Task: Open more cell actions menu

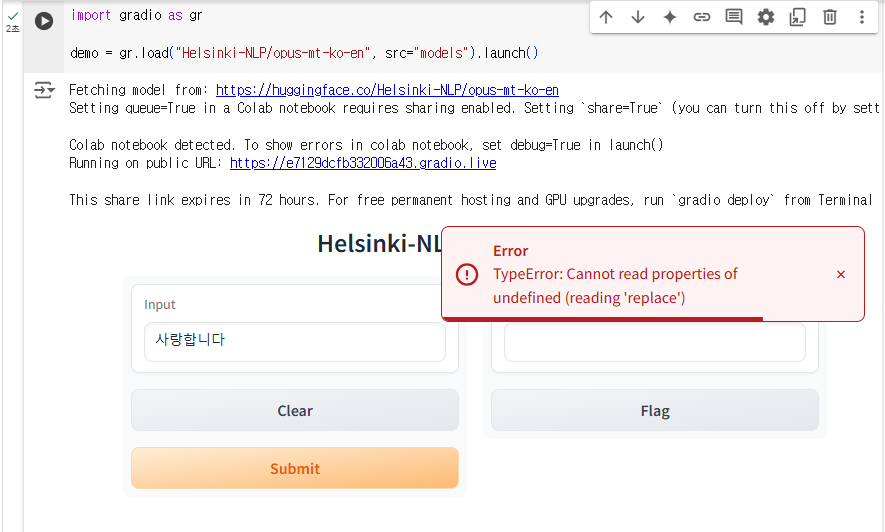Action: click(861, 17)
